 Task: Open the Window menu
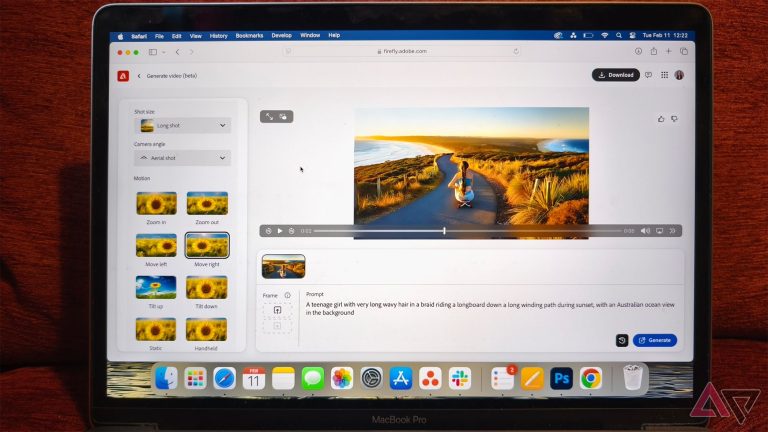pos(310,36)
